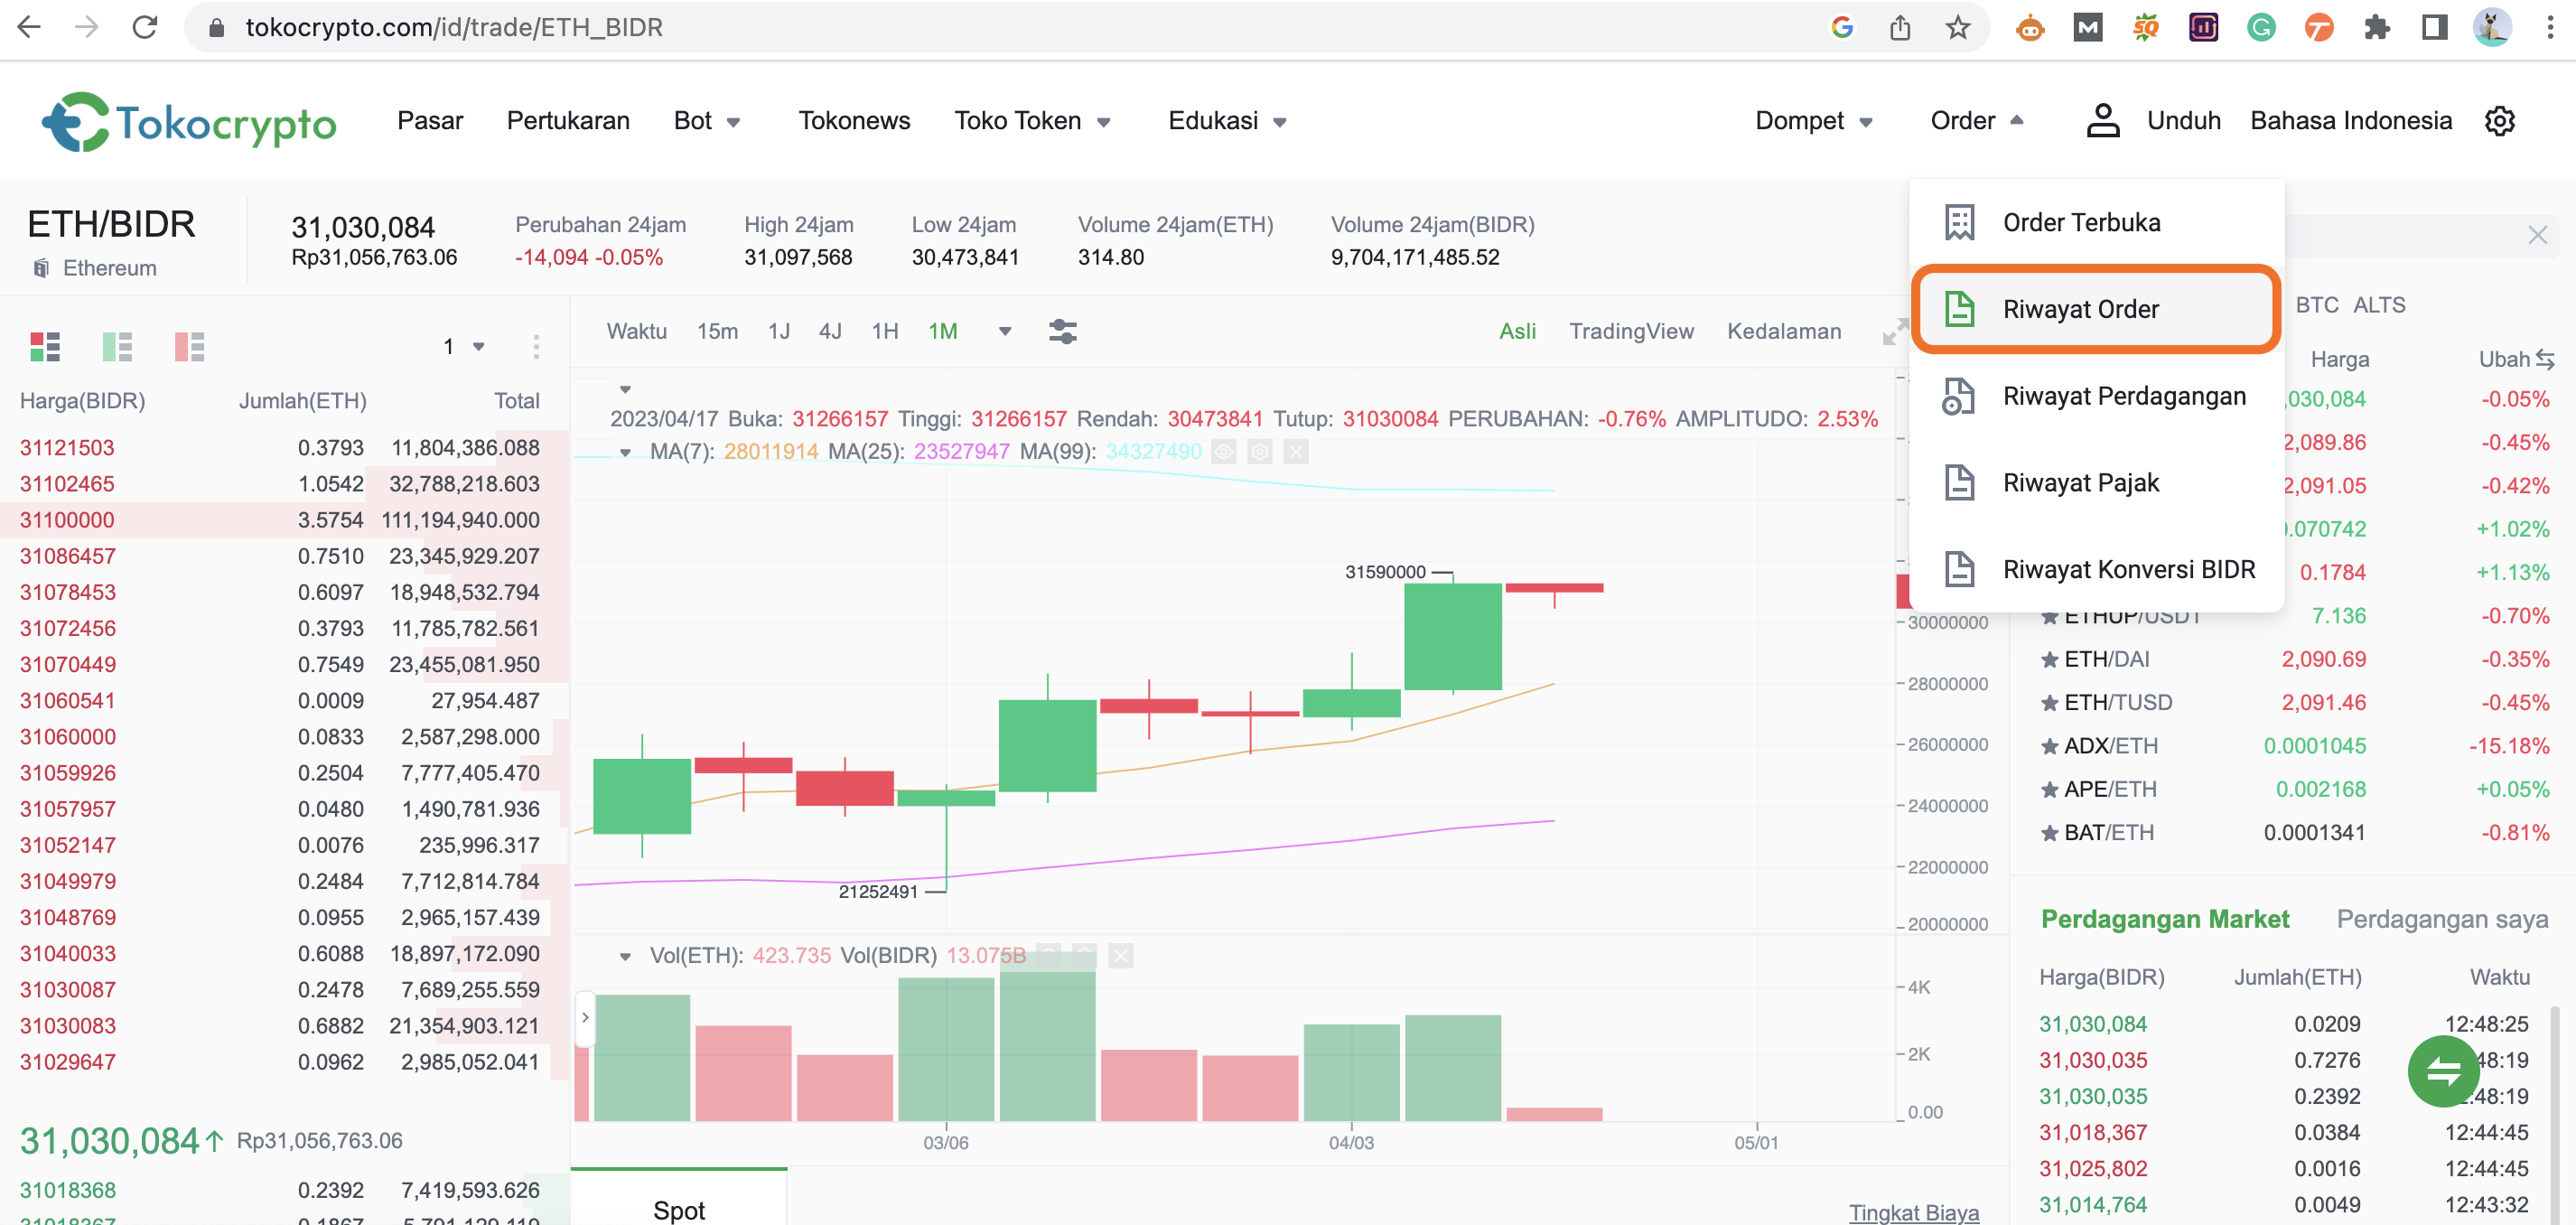Click order book price 31100000 row
This screenshot has height=1225, width=2576.
[284, 520]
